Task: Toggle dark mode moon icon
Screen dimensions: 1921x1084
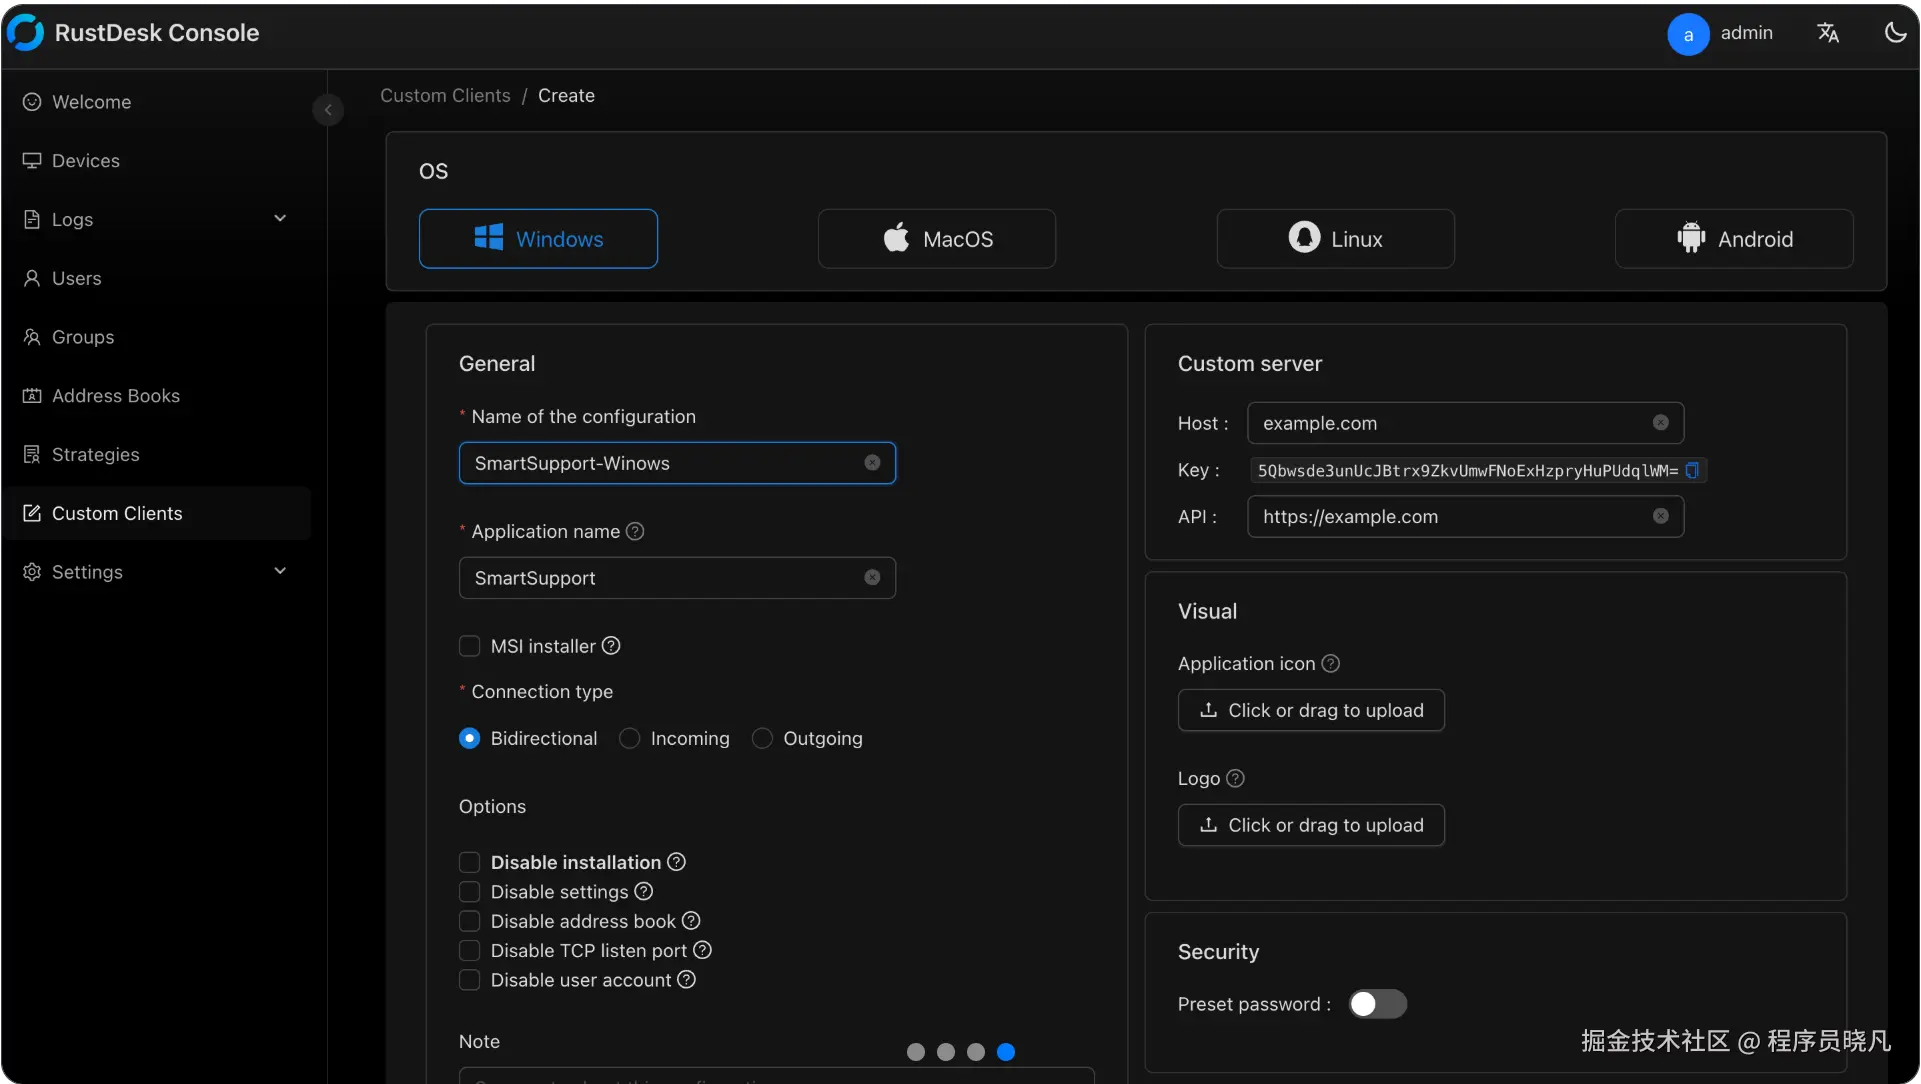Action: (1895, 33)
